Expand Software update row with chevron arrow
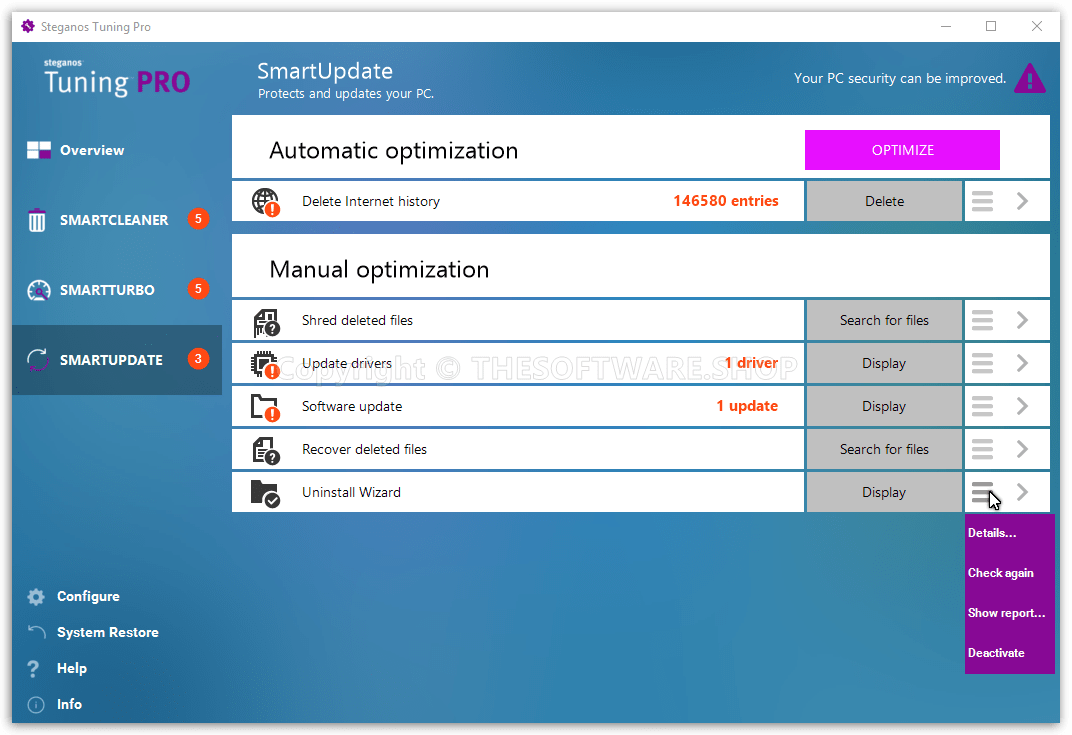 point(1022,407)
